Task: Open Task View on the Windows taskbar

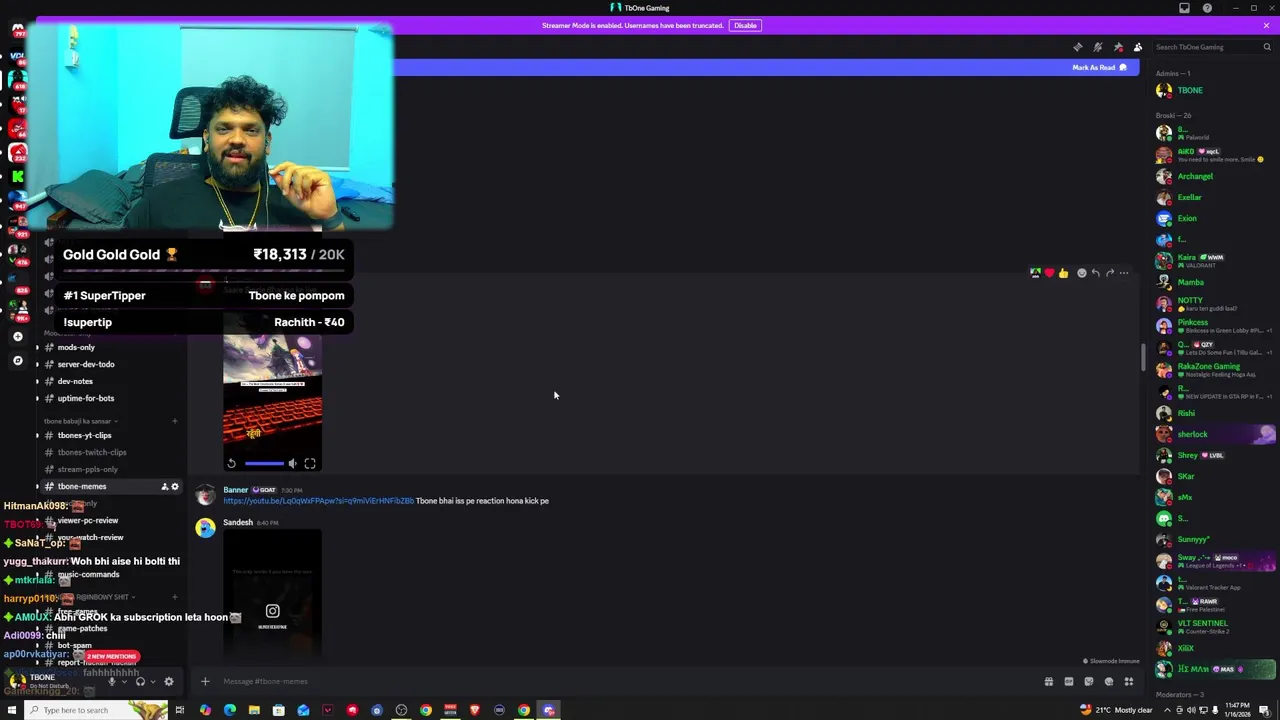Action: tap(180, 710)
